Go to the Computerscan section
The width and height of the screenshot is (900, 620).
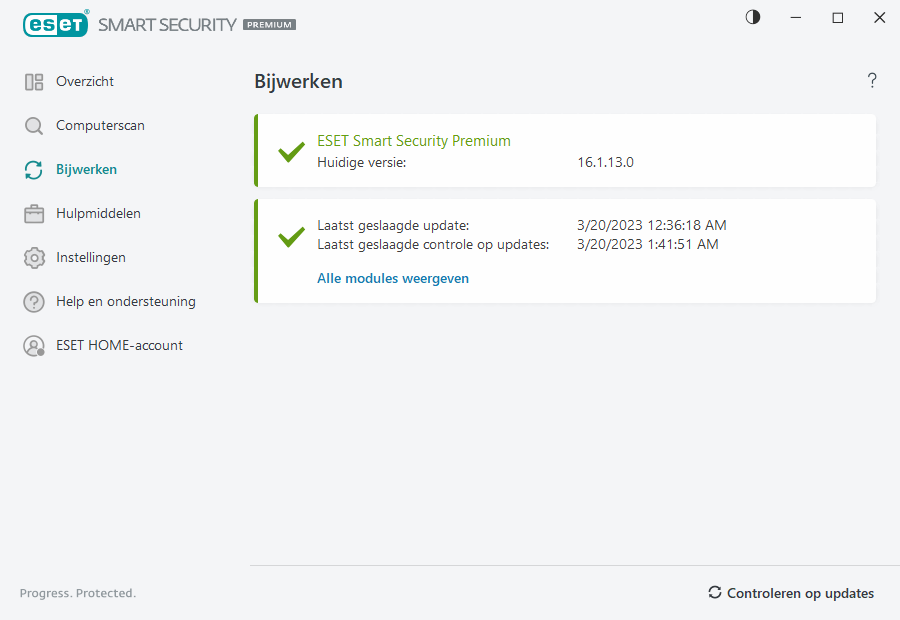(x=100, y=126)
